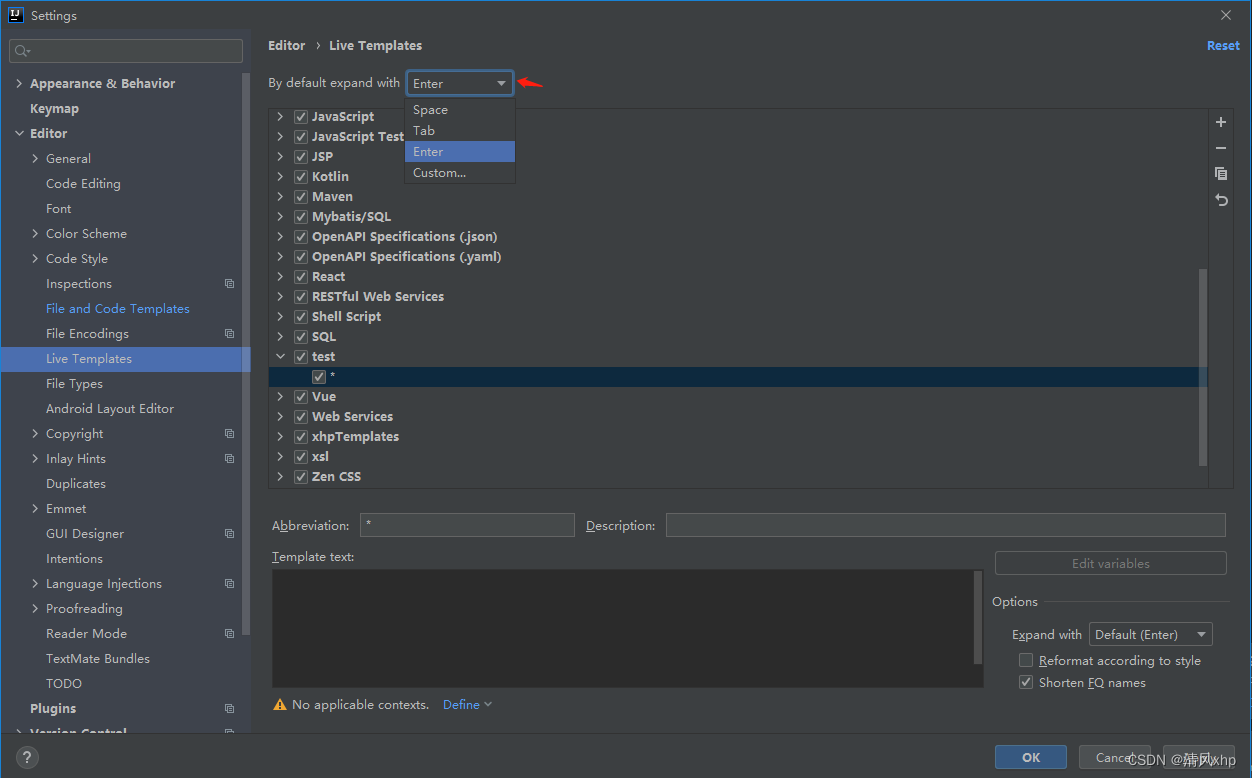Toggle the Reformat according to style checkbox
This screenshot has width=1252, height=778.
coord(1026,660)
